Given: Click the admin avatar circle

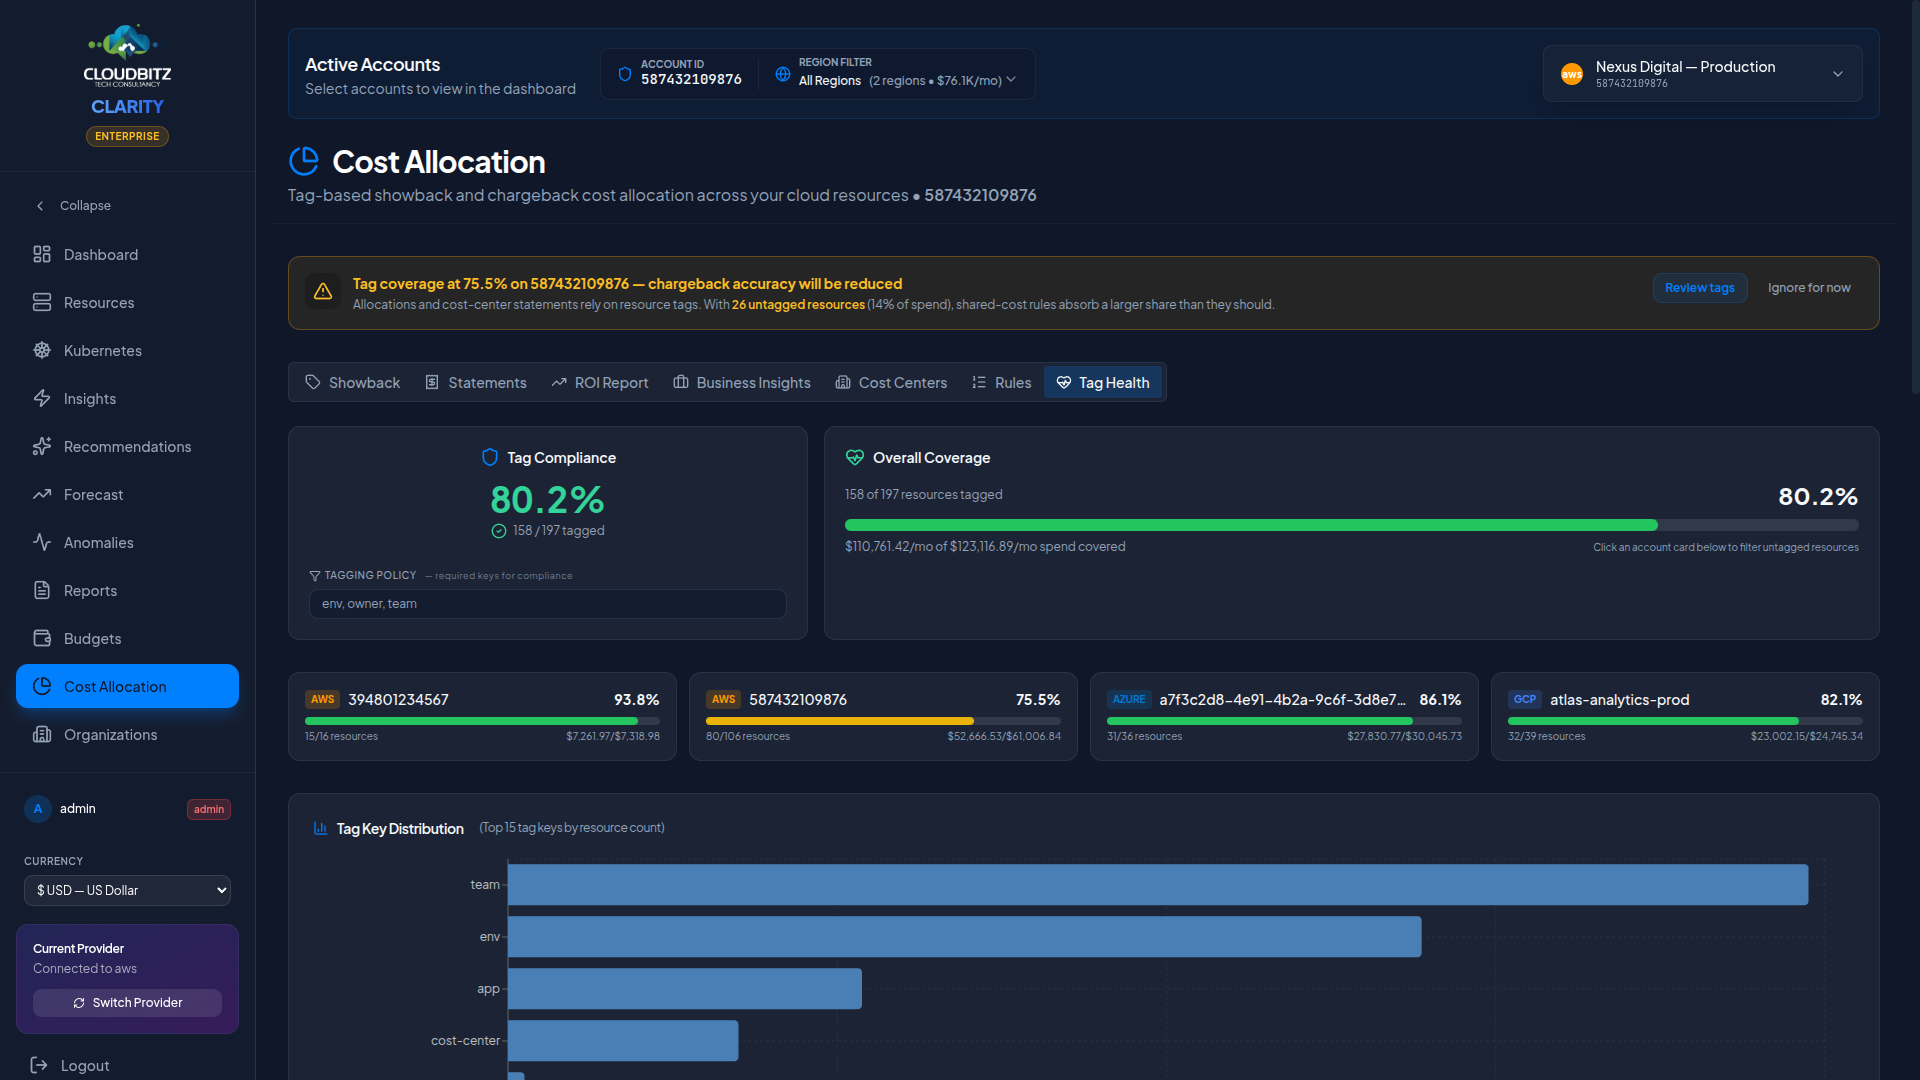Looking at the screenshot, I should [x=38, y=809].
